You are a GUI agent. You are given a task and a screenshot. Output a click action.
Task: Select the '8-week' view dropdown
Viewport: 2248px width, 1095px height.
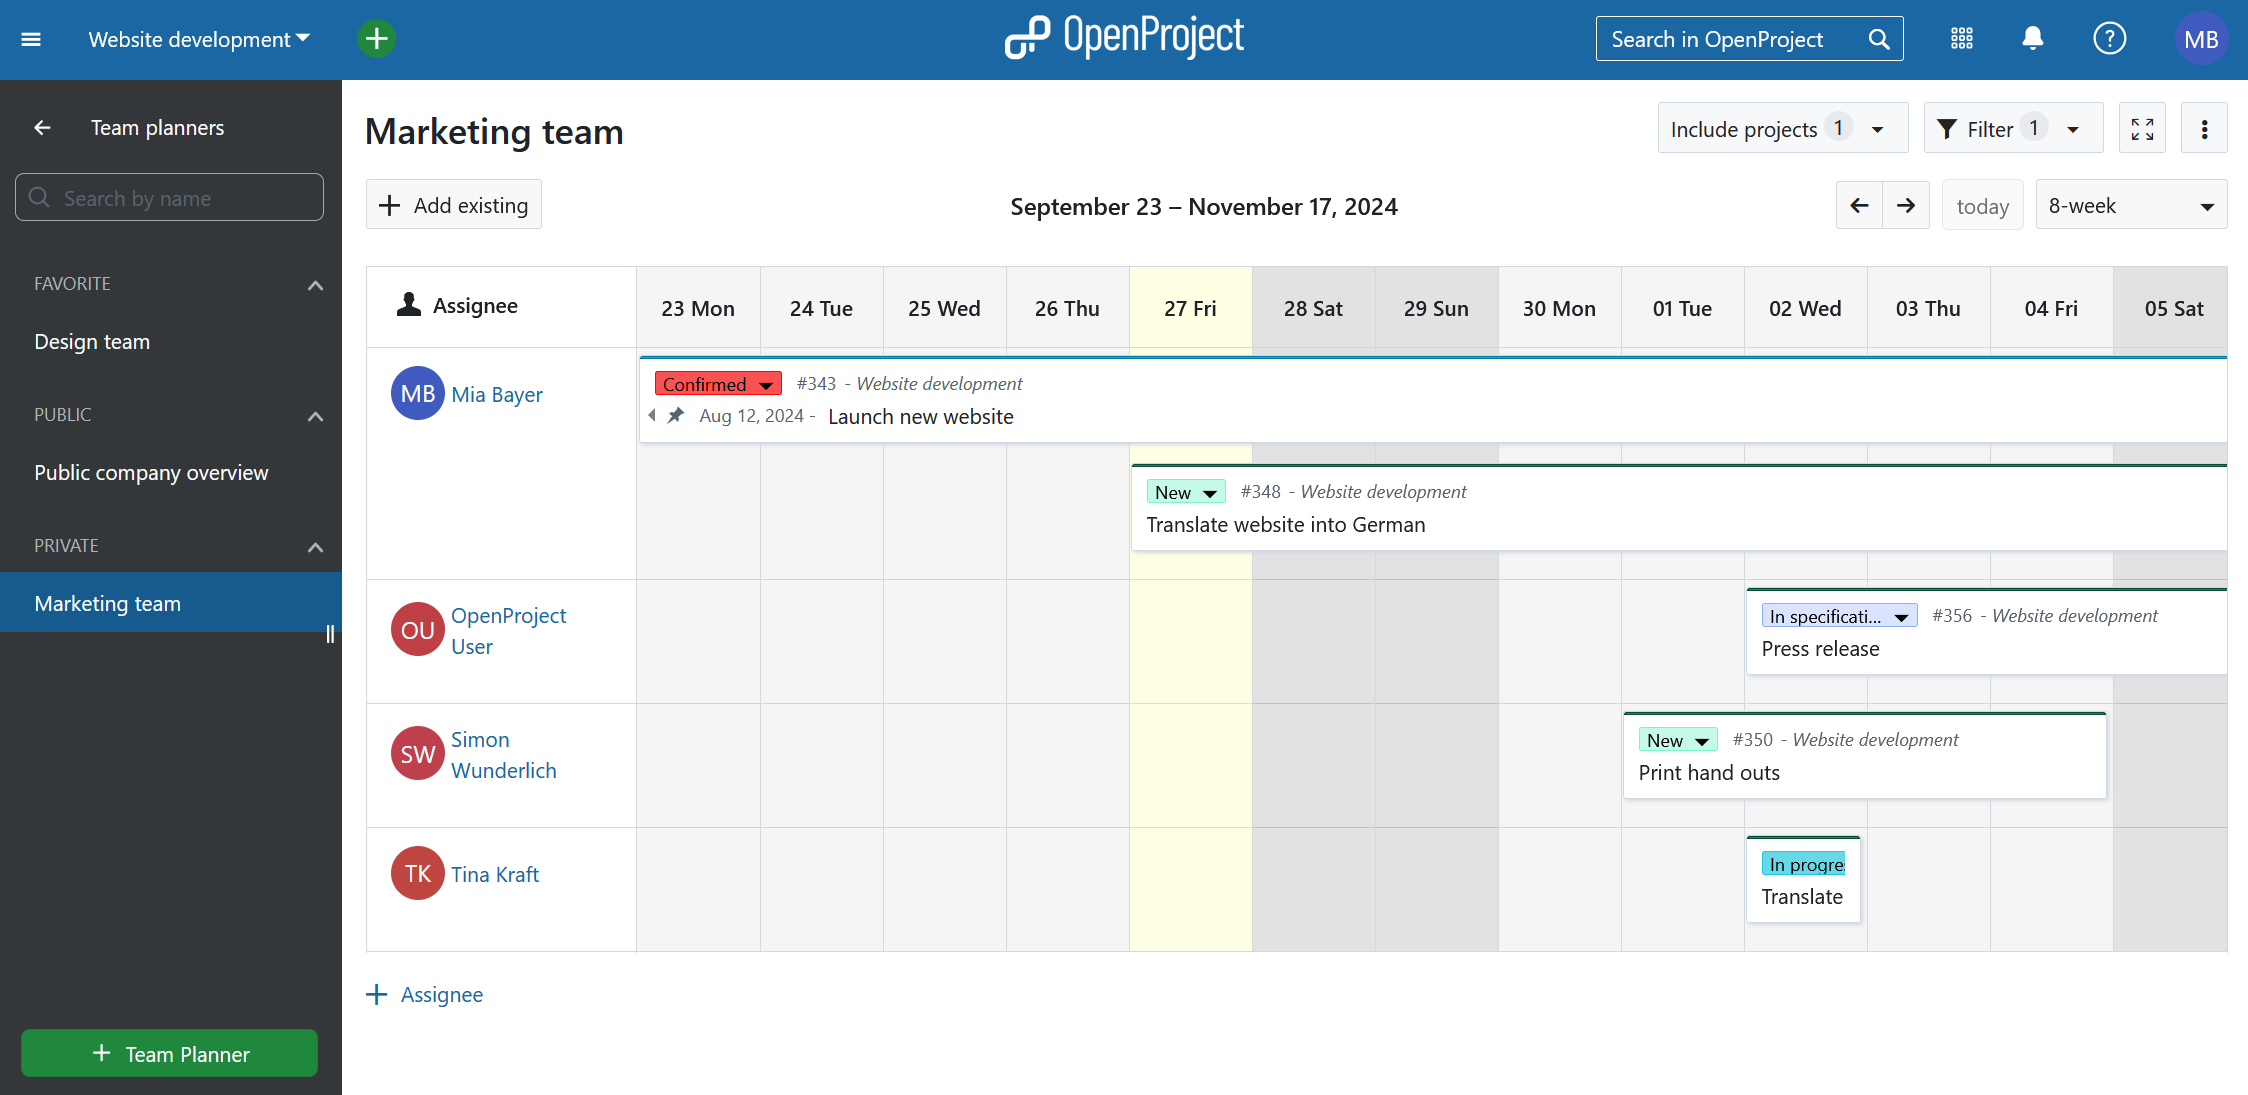[2128, 205]
